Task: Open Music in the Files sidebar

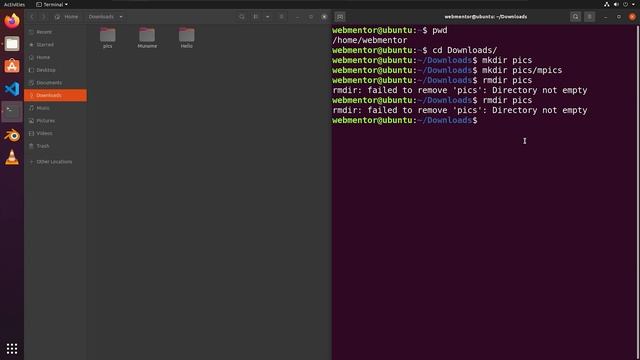Action: pyautogui.click(x=56, y=108)
